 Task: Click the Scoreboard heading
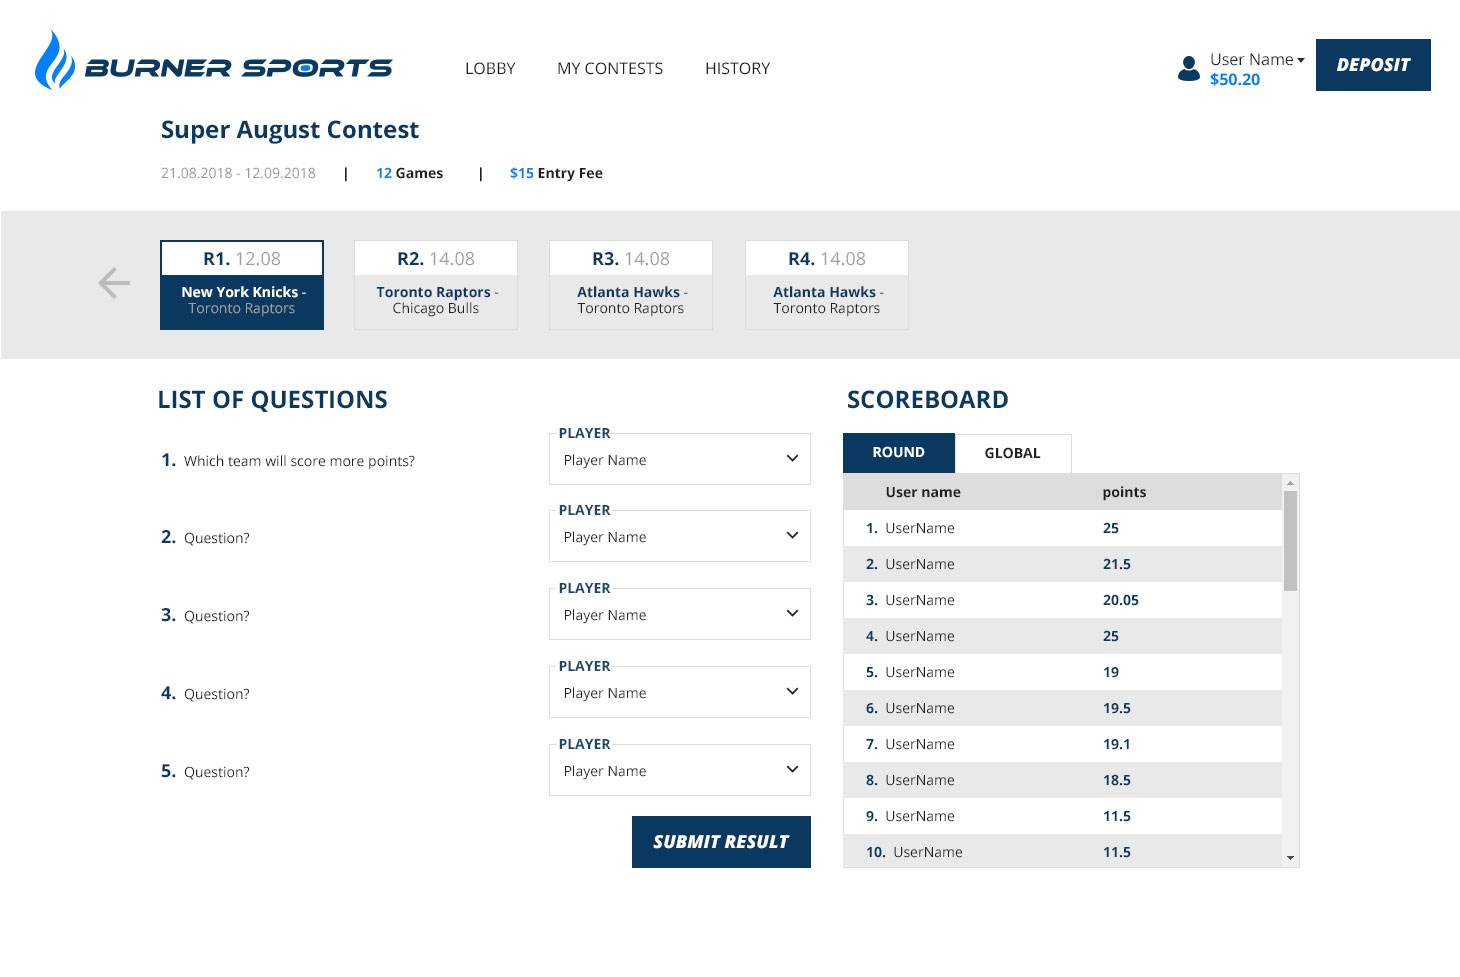click(x=928, y=400)
